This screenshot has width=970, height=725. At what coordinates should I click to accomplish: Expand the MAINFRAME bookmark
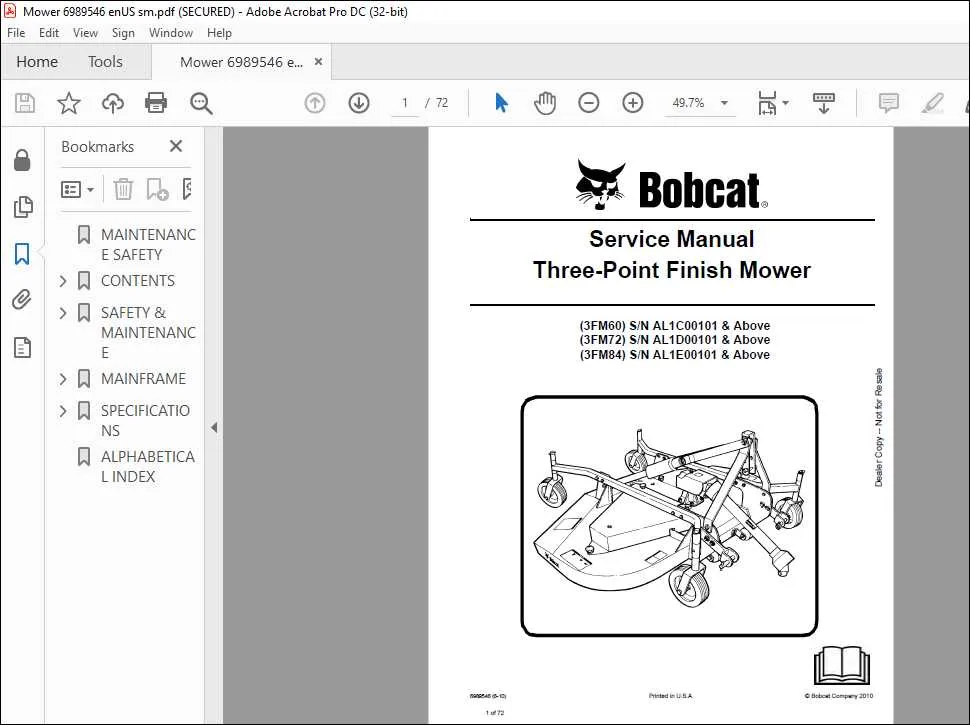coord(63,379)
